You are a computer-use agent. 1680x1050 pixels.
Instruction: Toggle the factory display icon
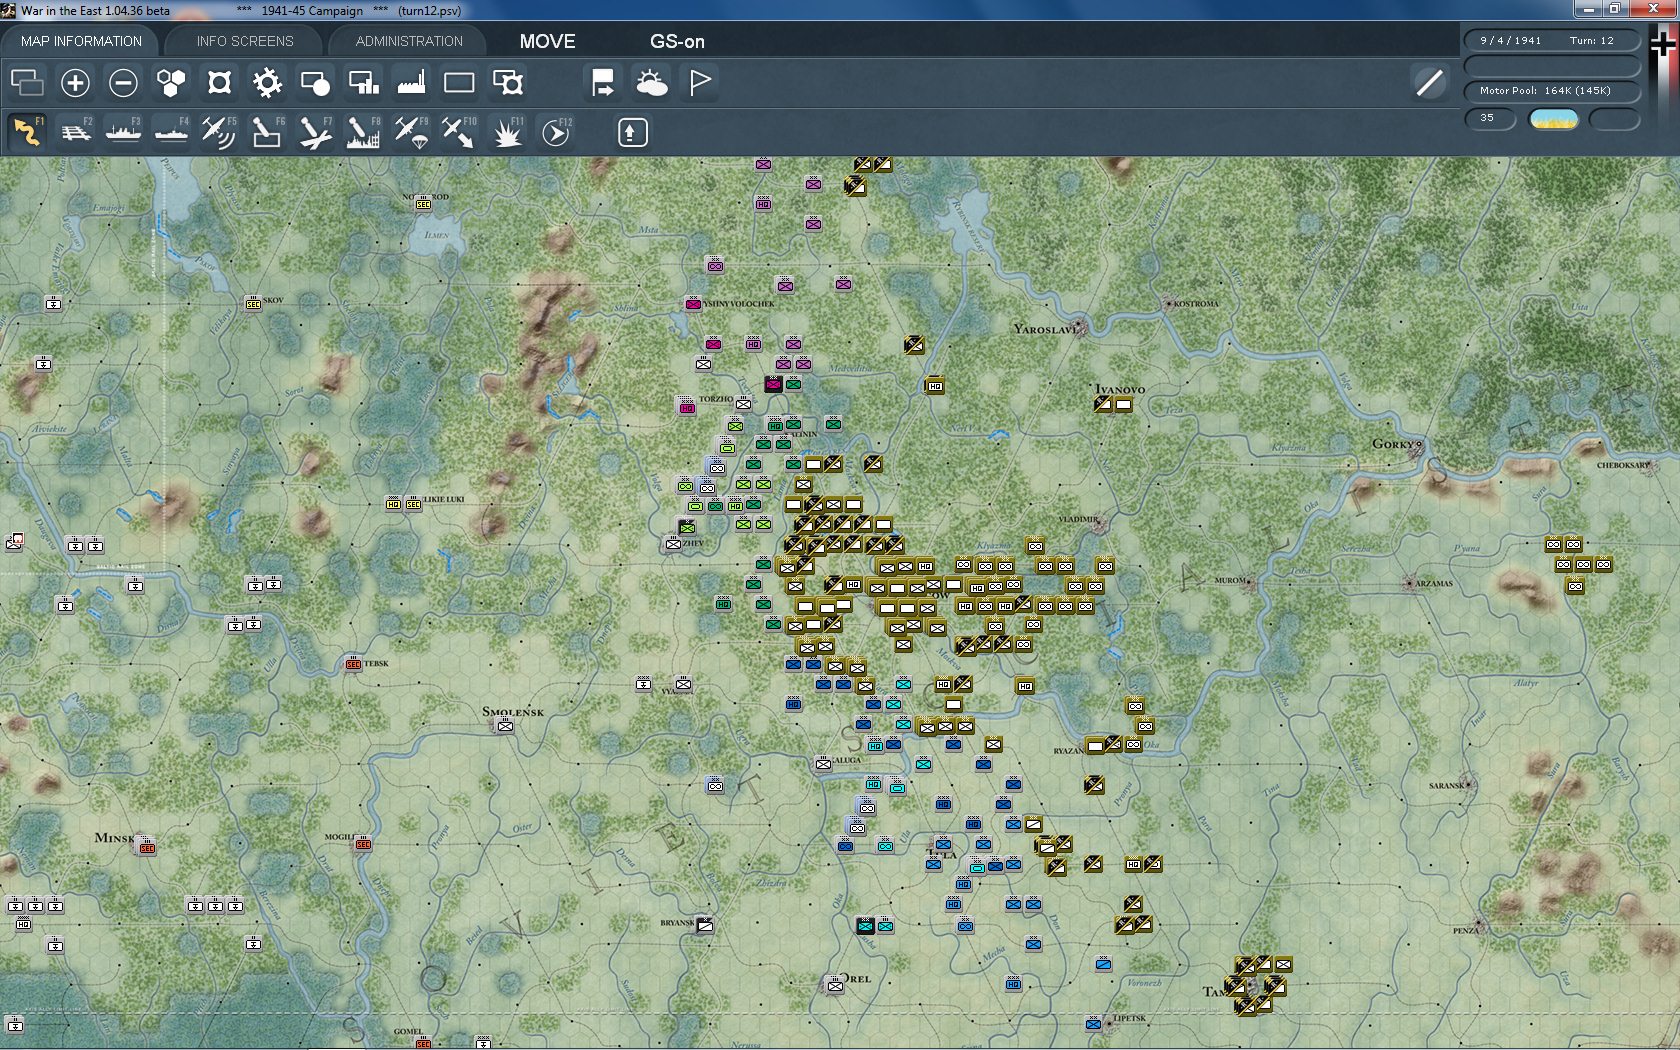(411, 83)
